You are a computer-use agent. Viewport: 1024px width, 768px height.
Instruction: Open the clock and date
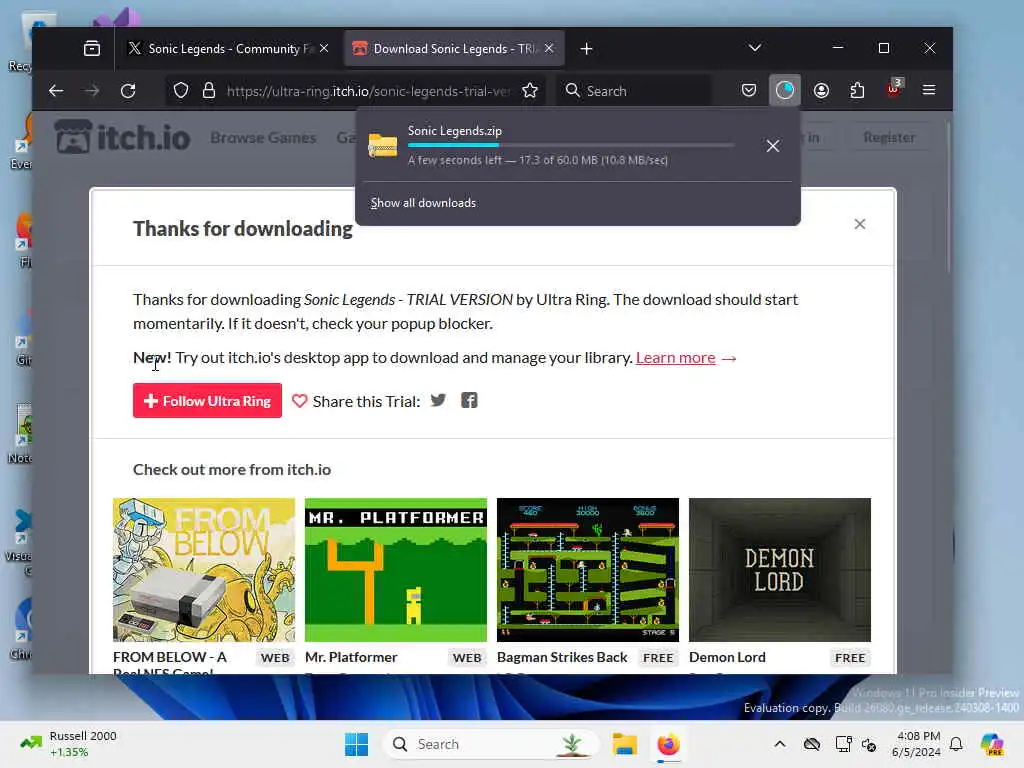pos(916,744)
